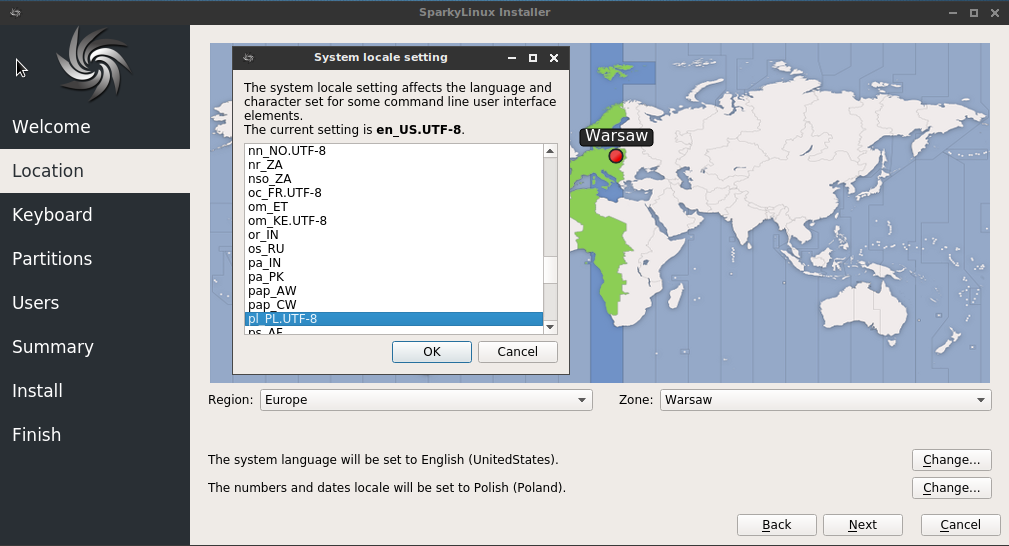The height and width of the screenshot is (546, 1009).
Task: Select pap_CW in locale list
Action: click(x=394, y=305)
